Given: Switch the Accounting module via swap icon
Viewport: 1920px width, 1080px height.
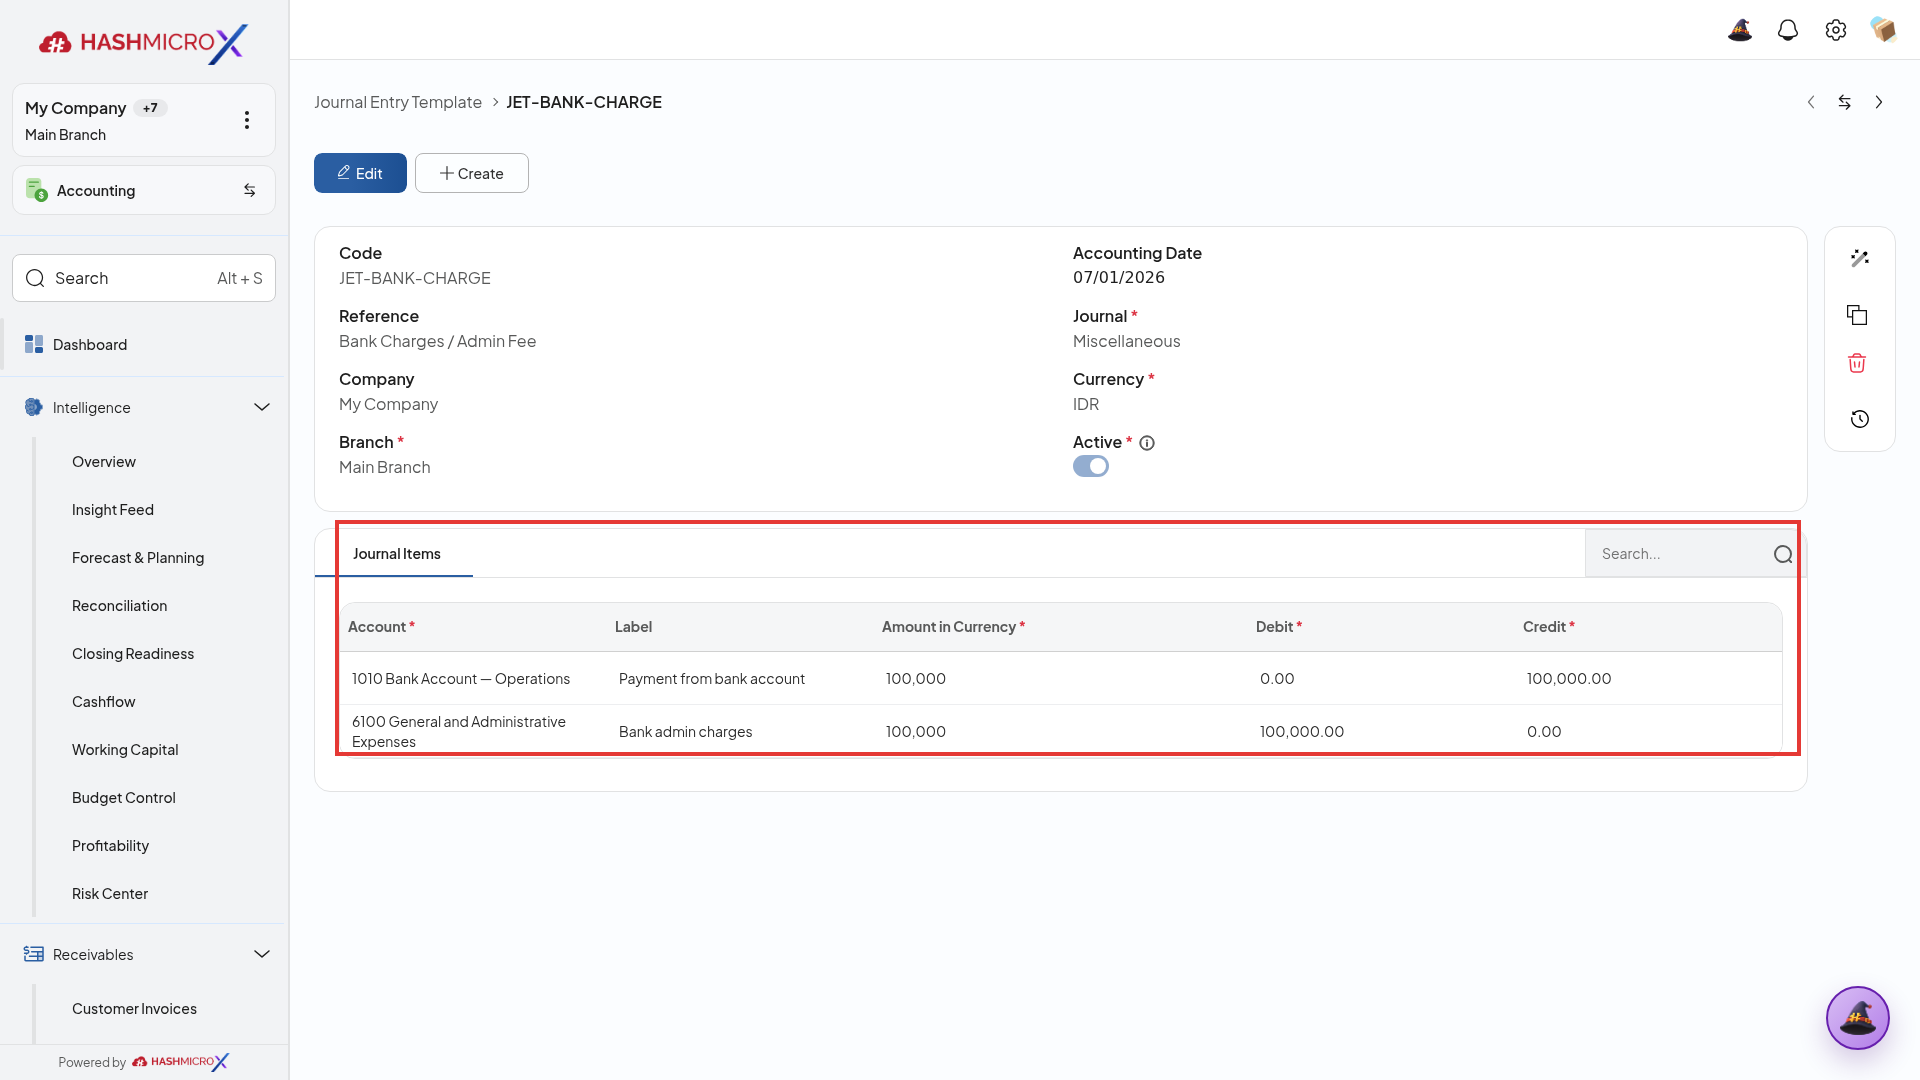Looking at the screenshot, I should tap(250, 190).
